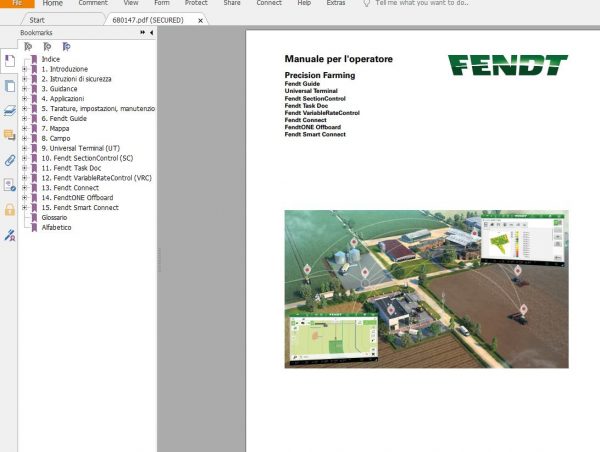Open the Bookmarks panel icon in sidebar
This screenshot has height=452, width=600.
[10, 61]
